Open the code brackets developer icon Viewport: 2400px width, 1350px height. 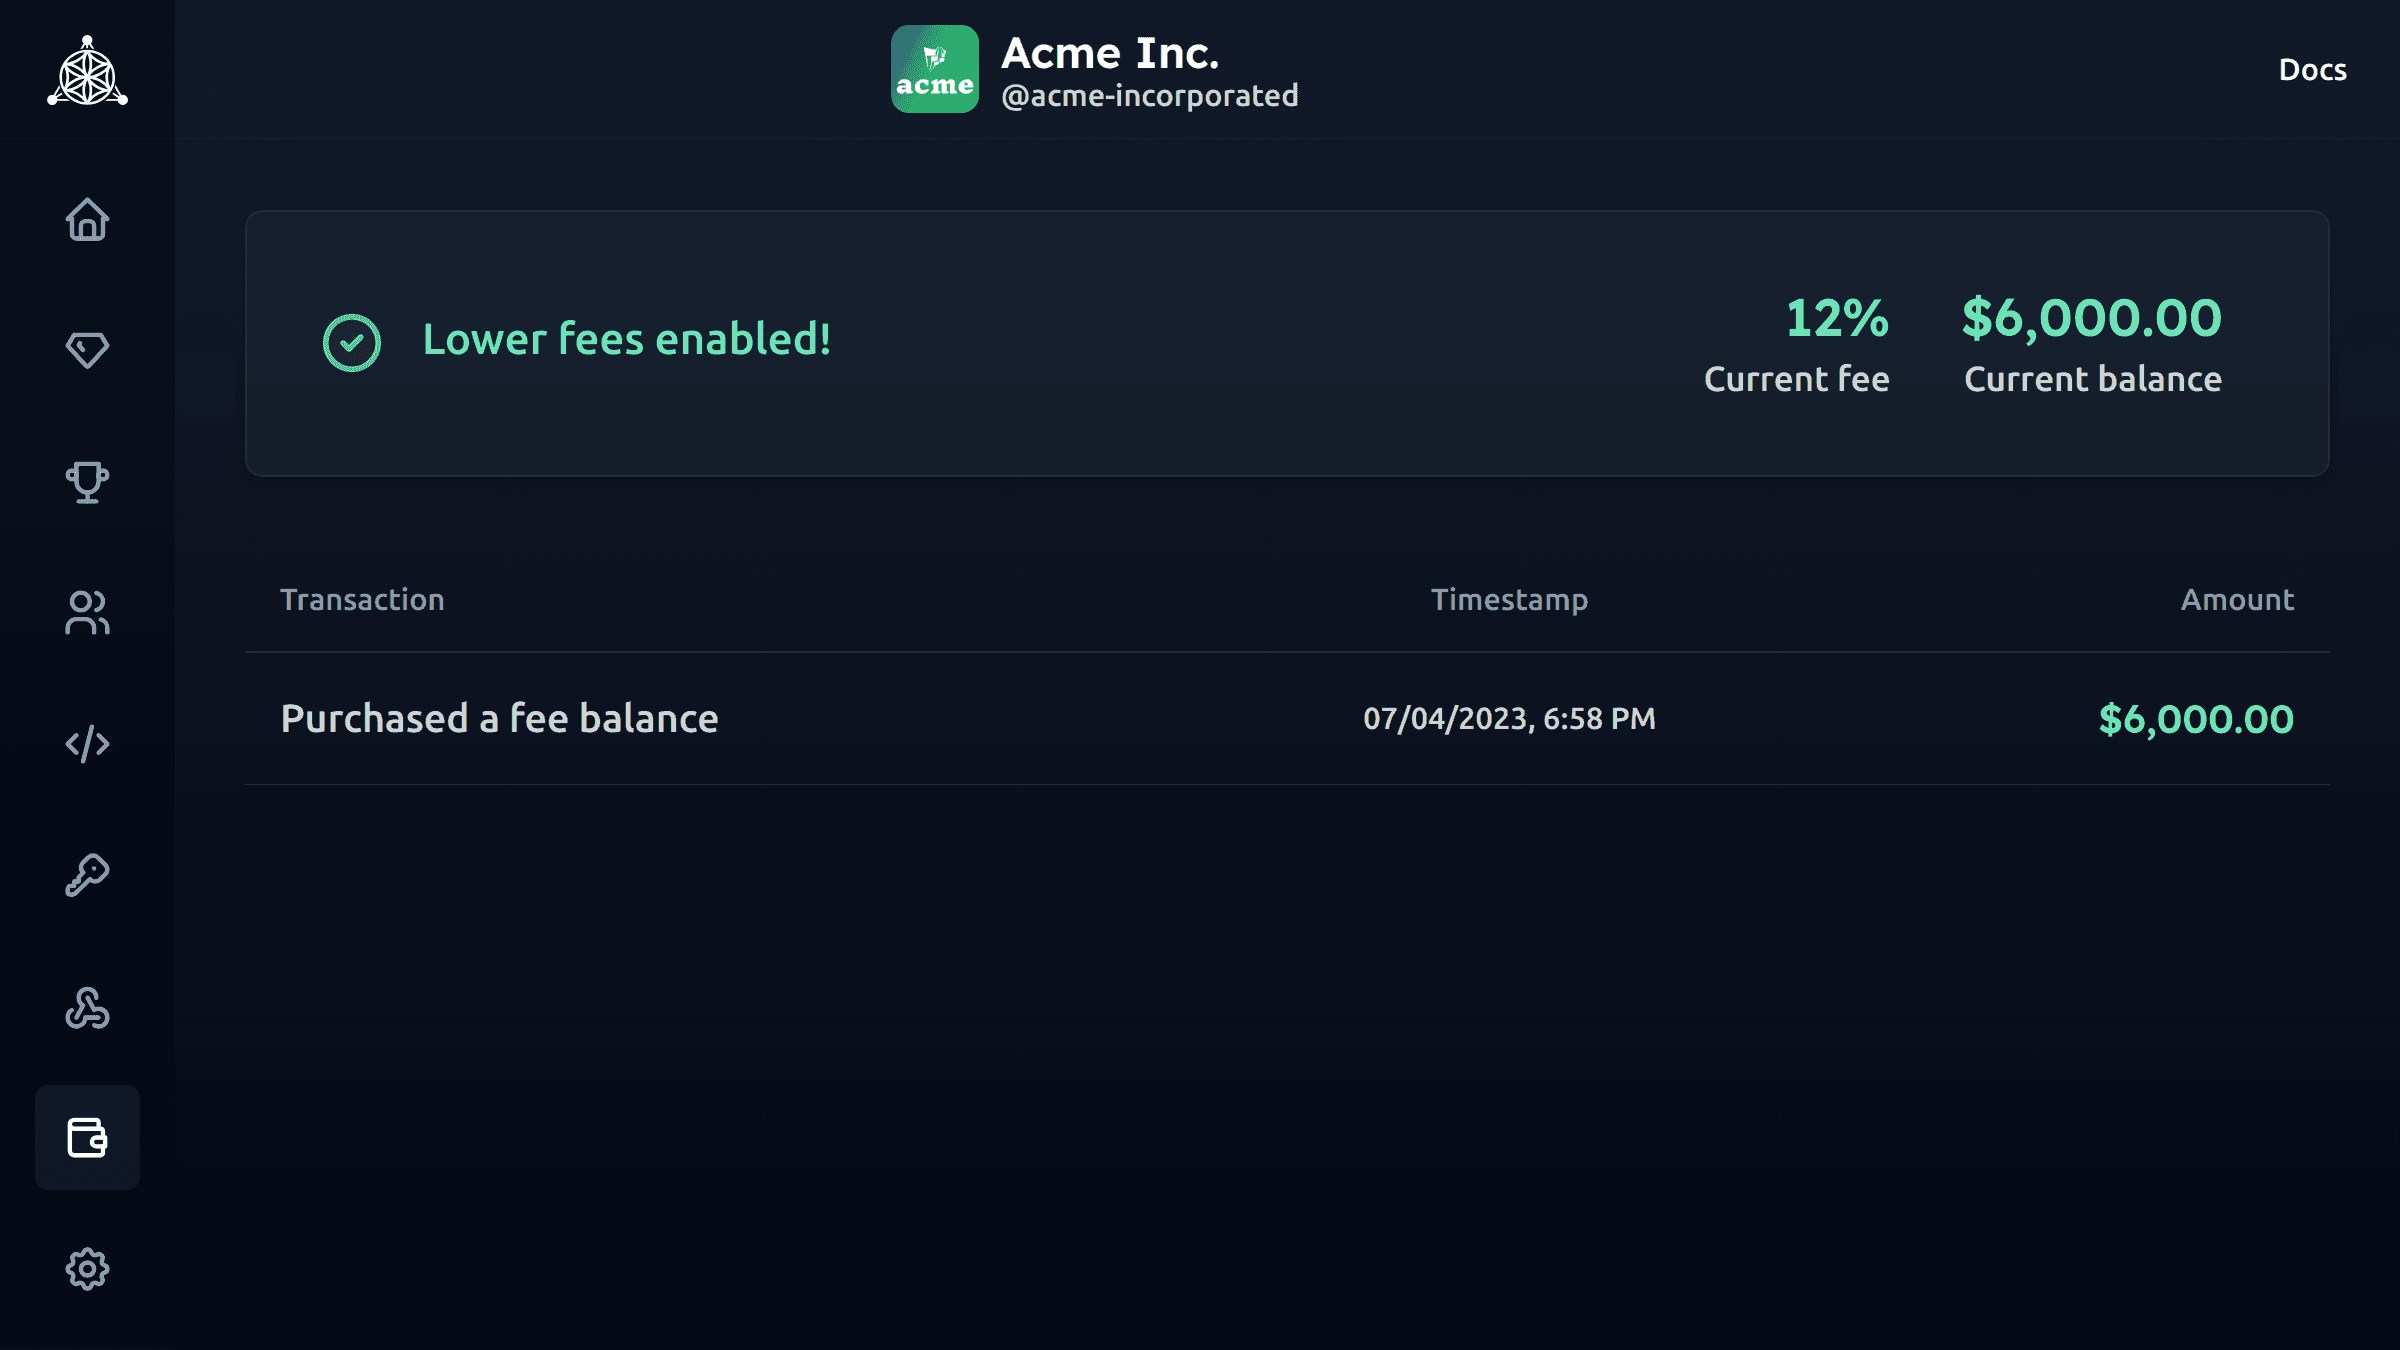click(x=87, y=744)
